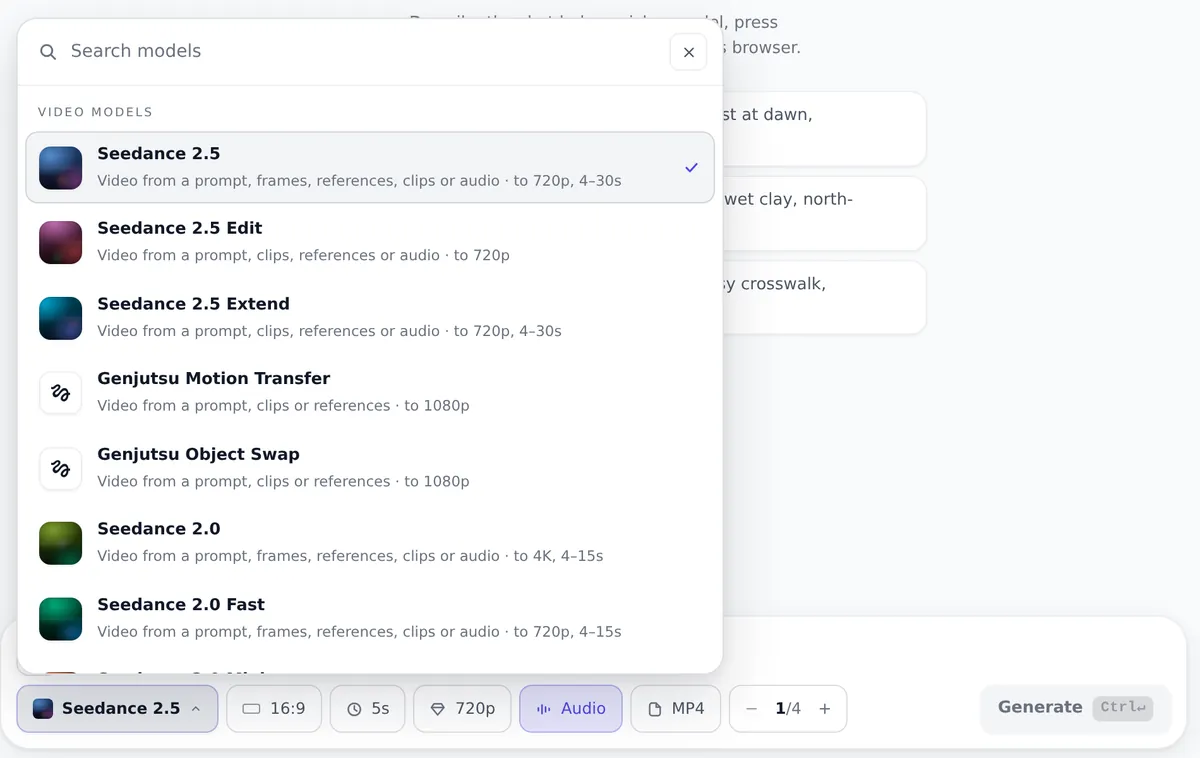
Task: Focus the Search models input field
Action: click(360, 51)
